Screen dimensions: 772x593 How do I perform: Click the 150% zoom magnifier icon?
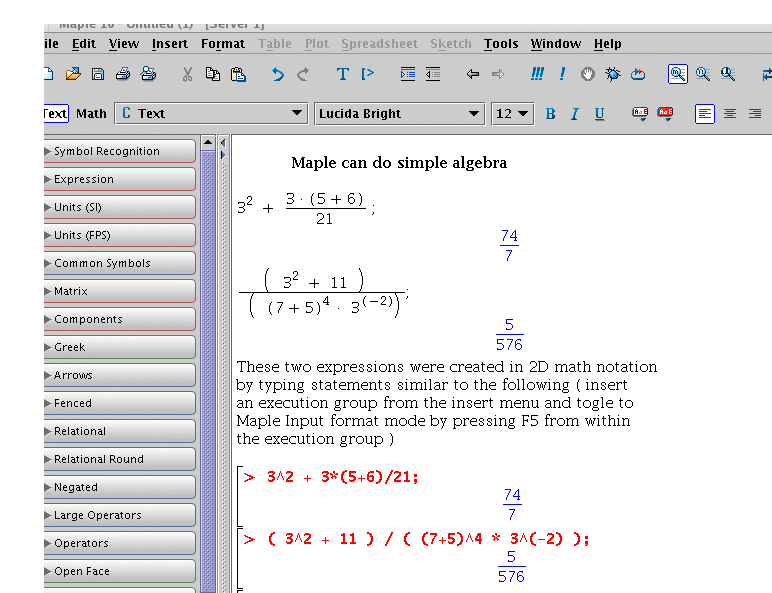tap(703, 74)
